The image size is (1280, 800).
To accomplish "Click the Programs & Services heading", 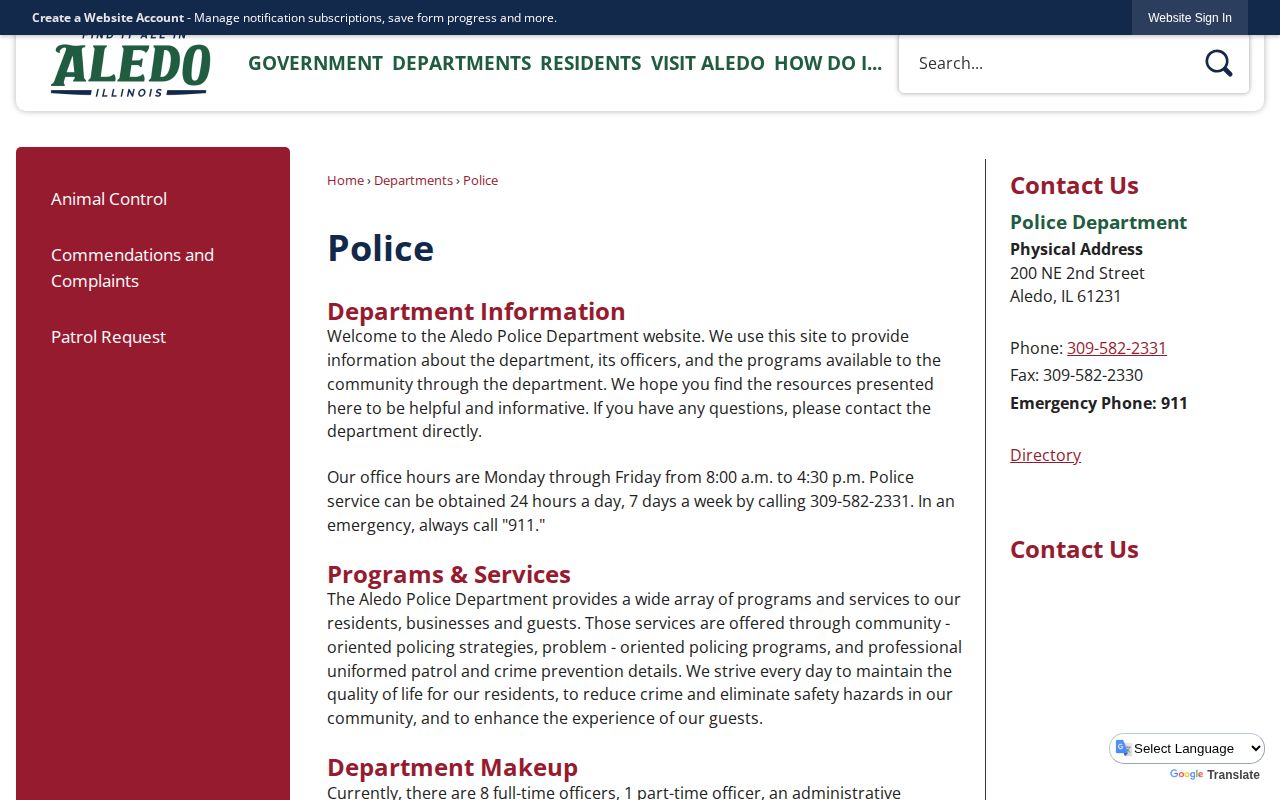I will tap(449, 574).
